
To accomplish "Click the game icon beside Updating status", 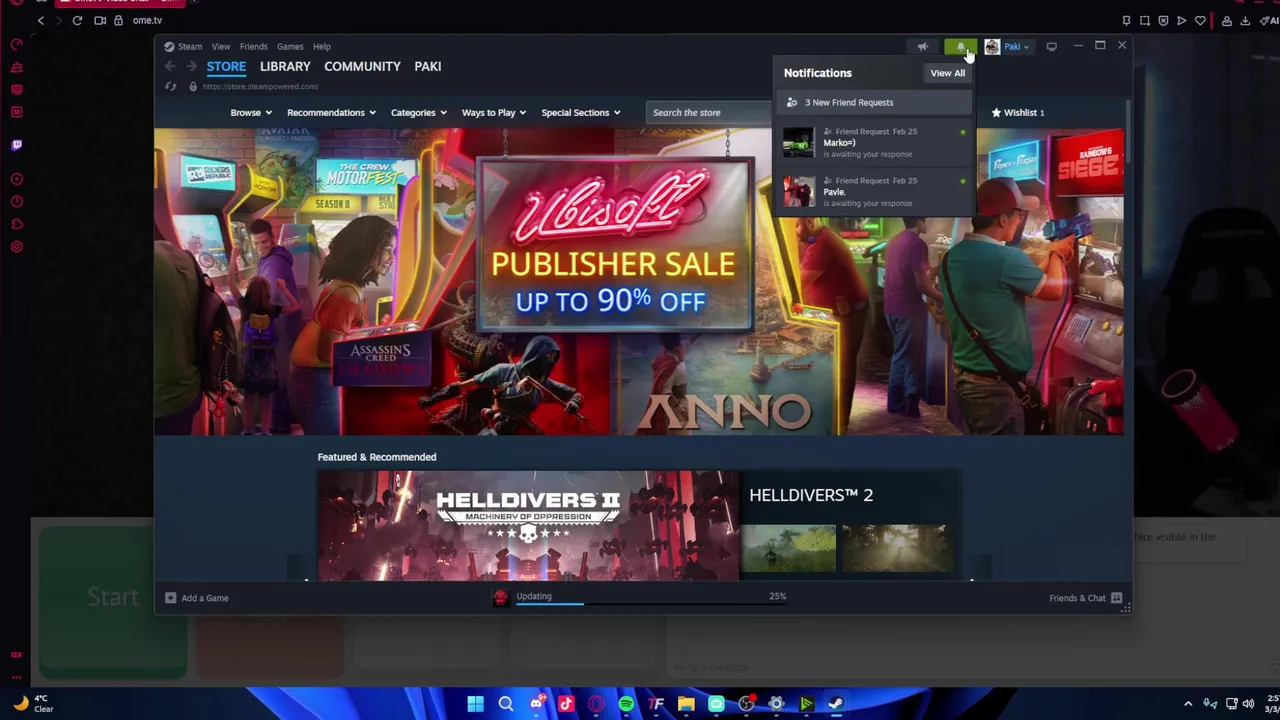I will (500, 598).
